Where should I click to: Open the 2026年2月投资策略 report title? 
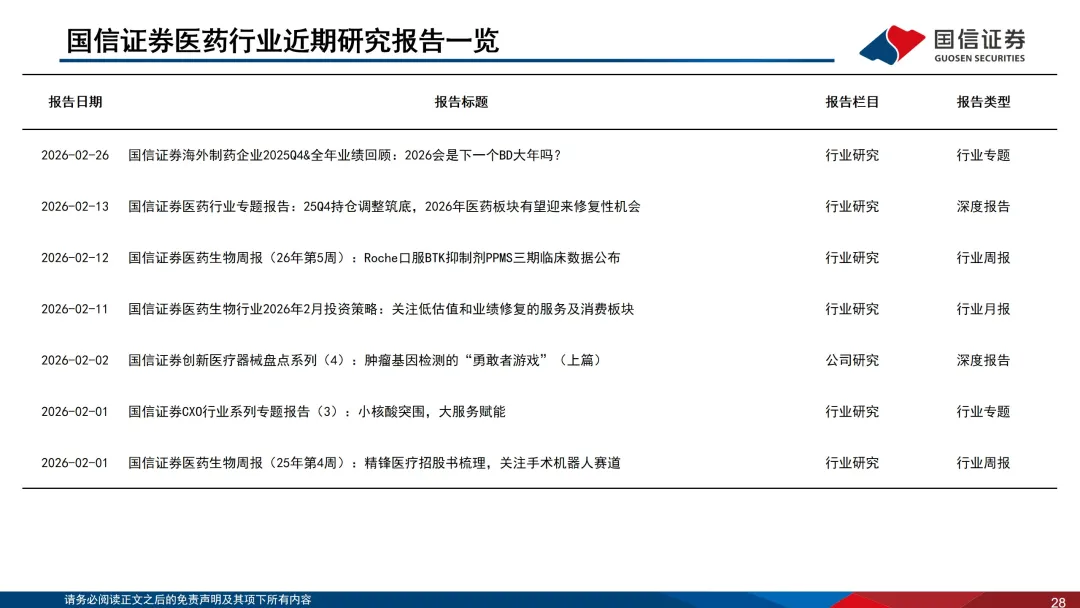point(381,309)
